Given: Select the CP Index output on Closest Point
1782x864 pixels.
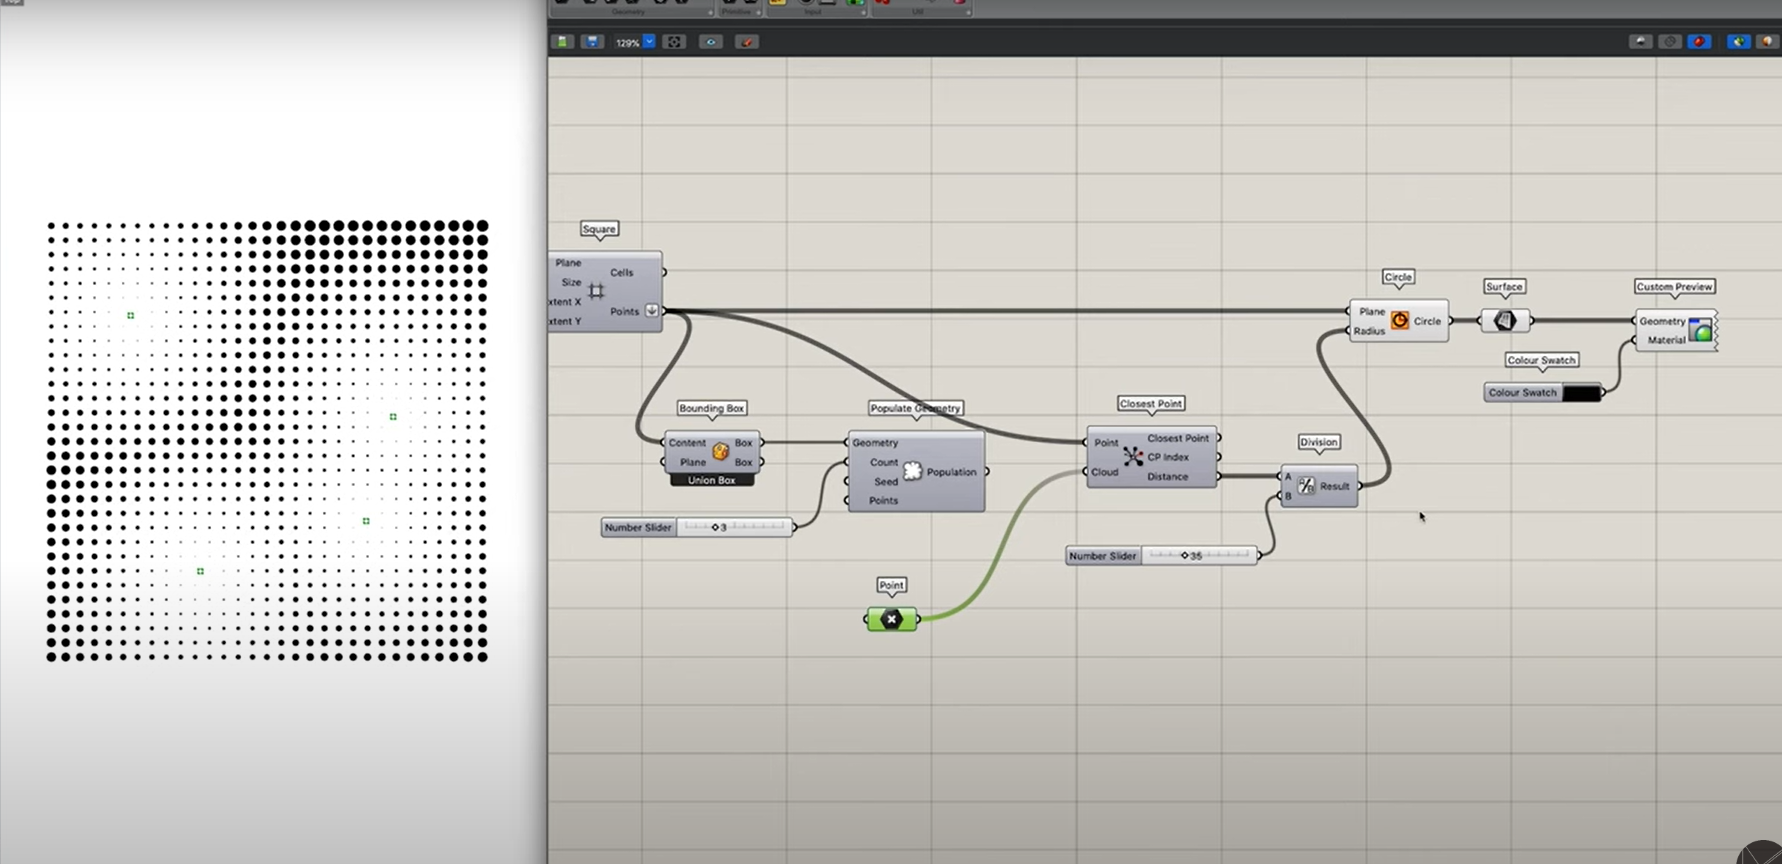Looking at the screenshot, I should 1168,457.
